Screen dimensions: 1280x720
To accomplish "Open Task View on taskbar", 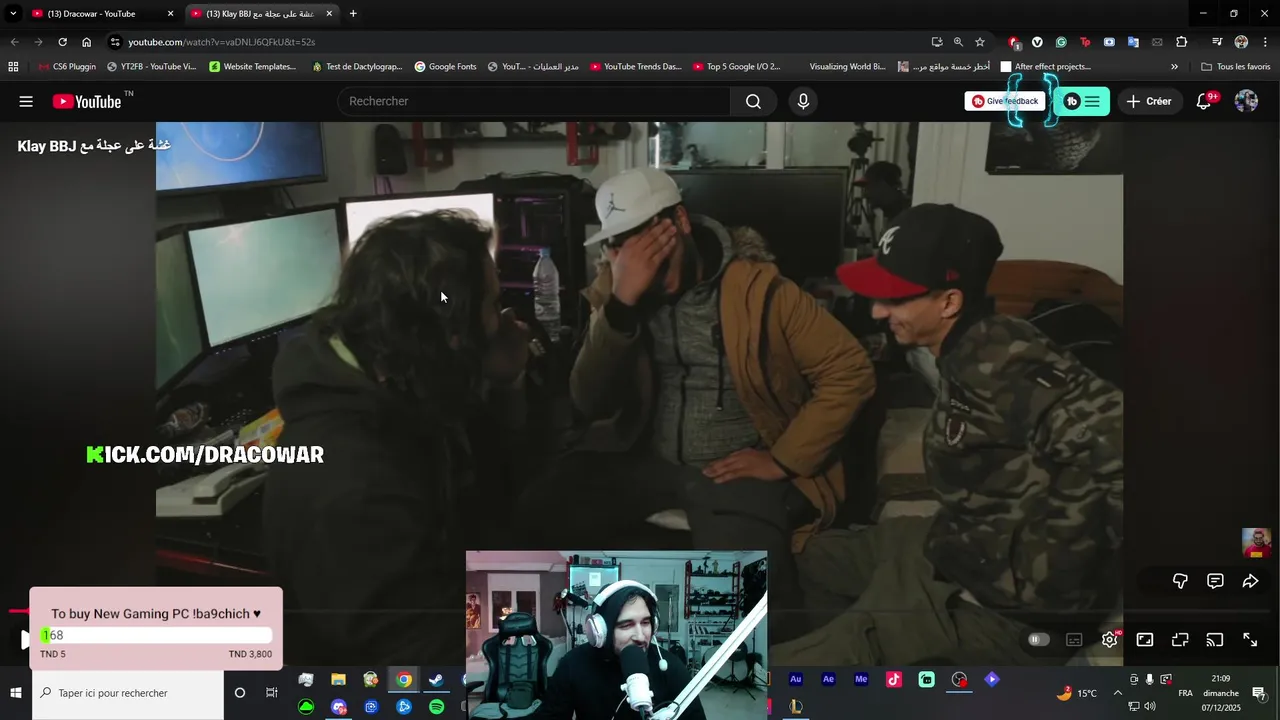I will pyautogui.click(x=271, y=693).
